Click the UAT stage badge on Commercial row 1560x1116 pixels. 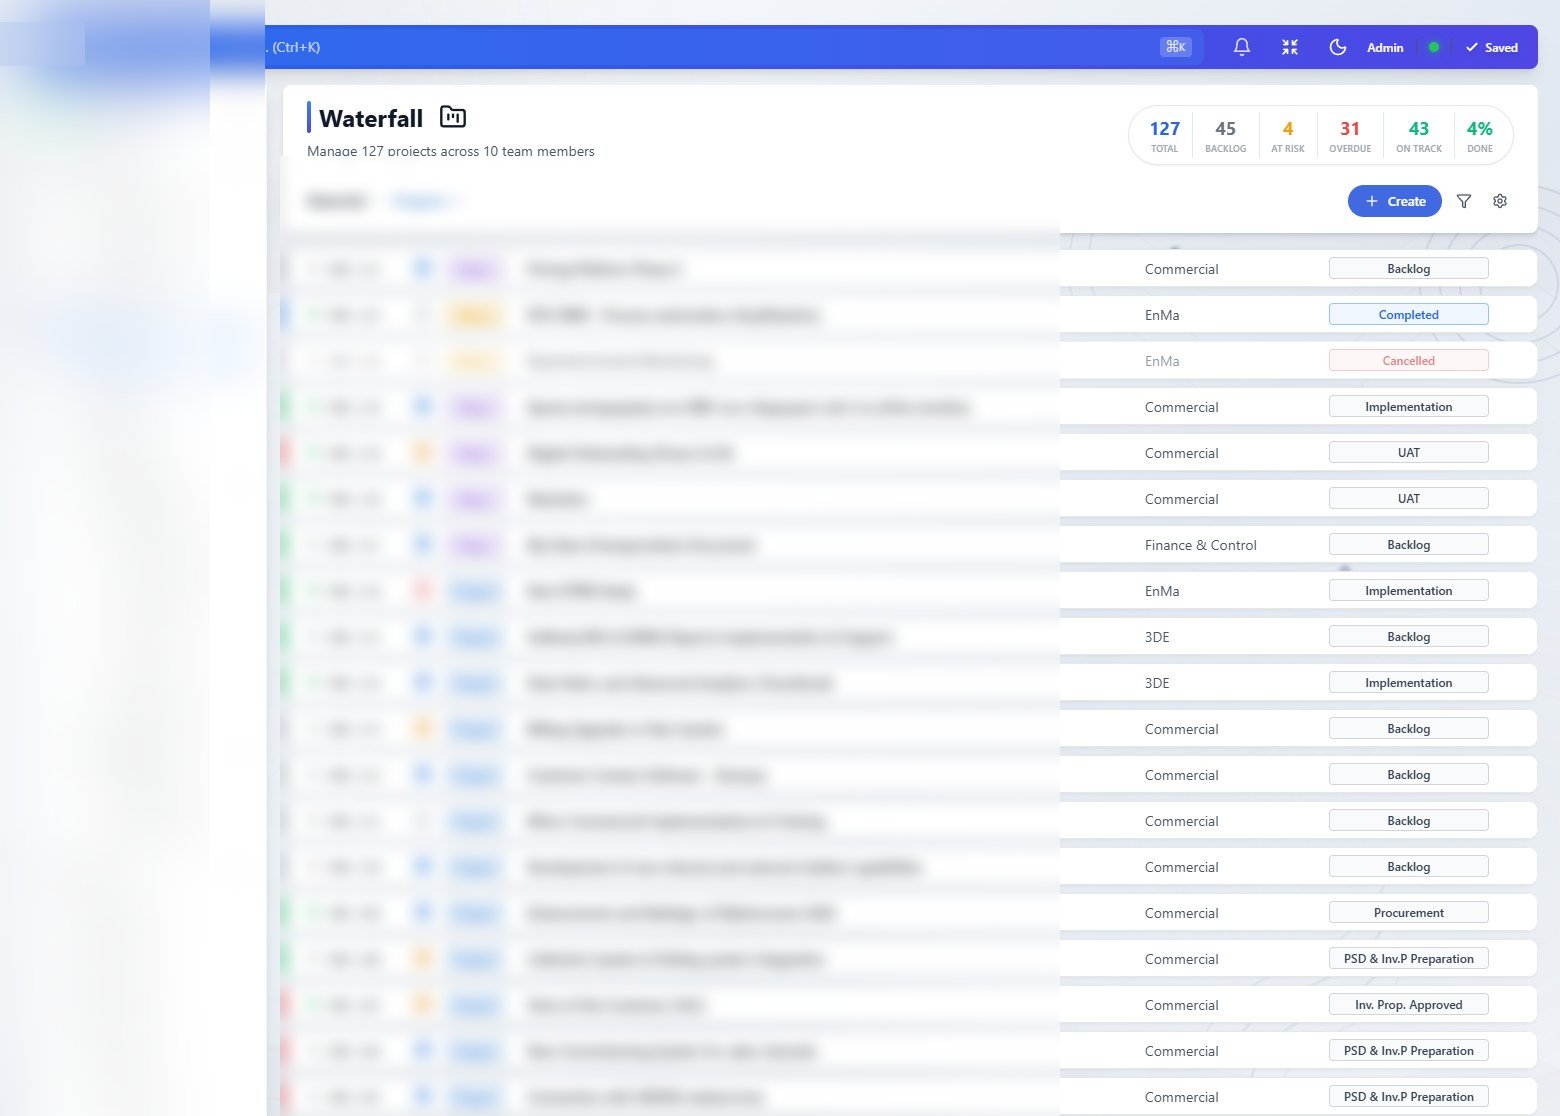tap(1408, 452)
